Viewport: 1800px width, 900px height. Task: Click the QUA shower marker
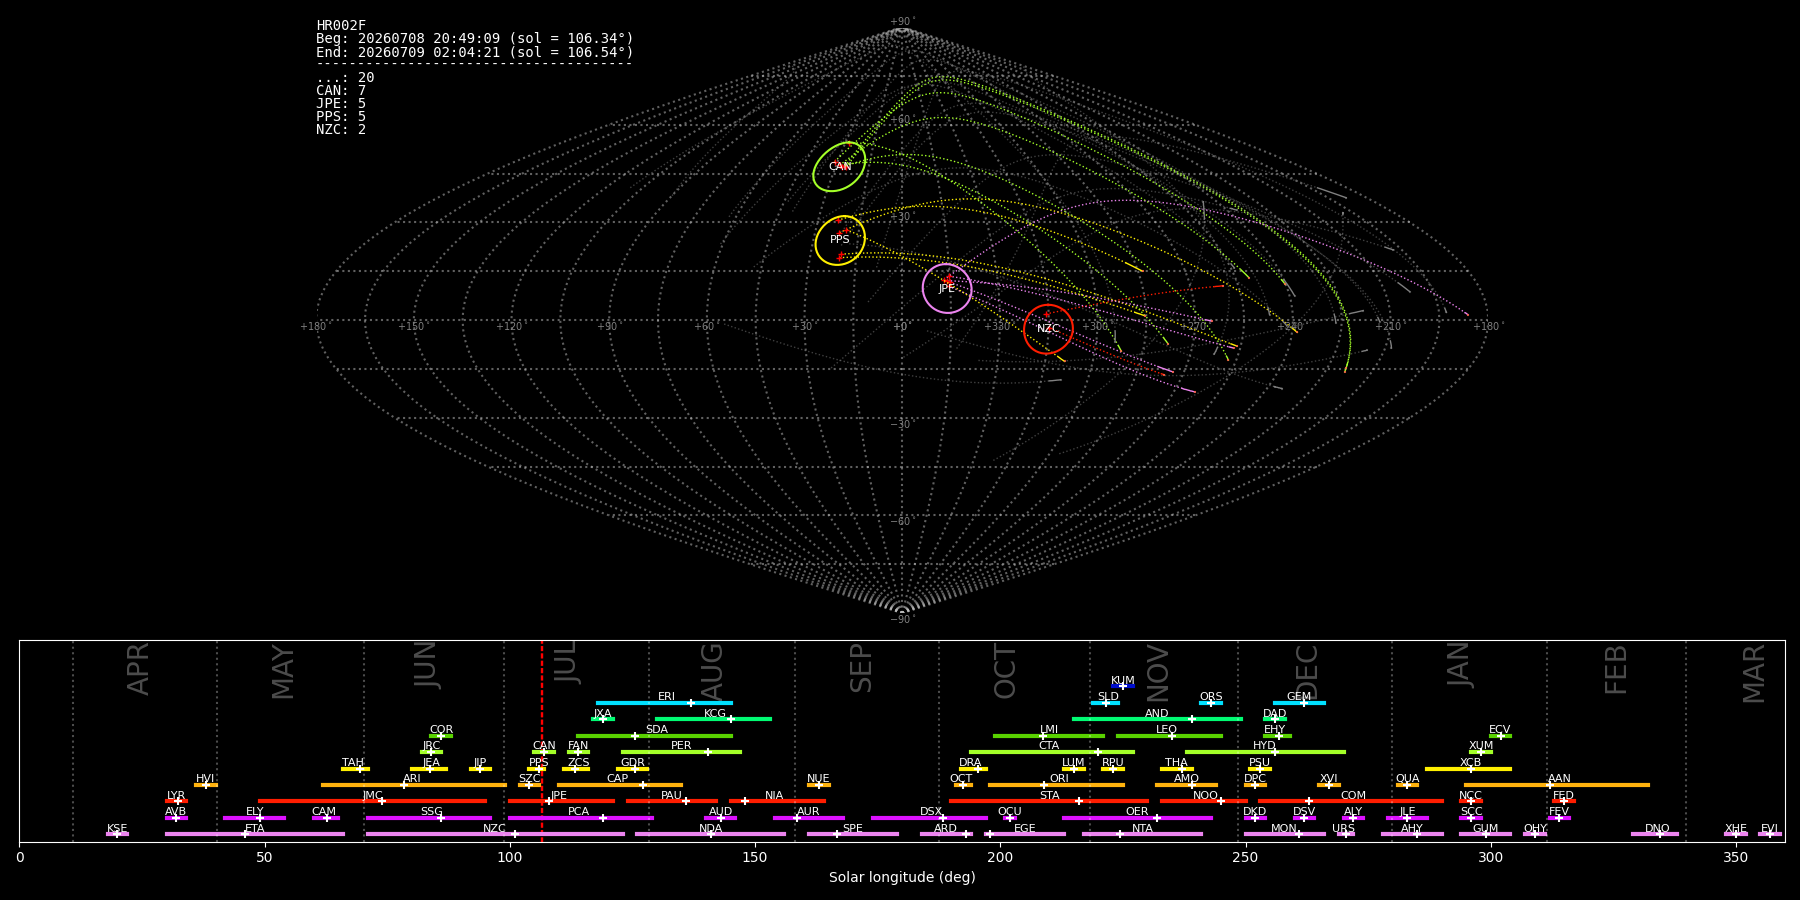tap(1407, 785)
